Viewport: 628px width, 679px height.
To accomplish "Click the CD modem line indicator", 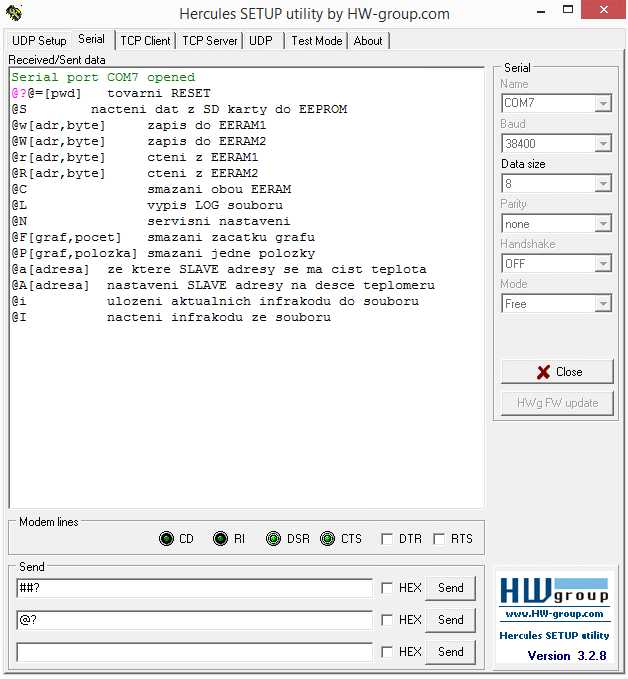I will point(166,539).
